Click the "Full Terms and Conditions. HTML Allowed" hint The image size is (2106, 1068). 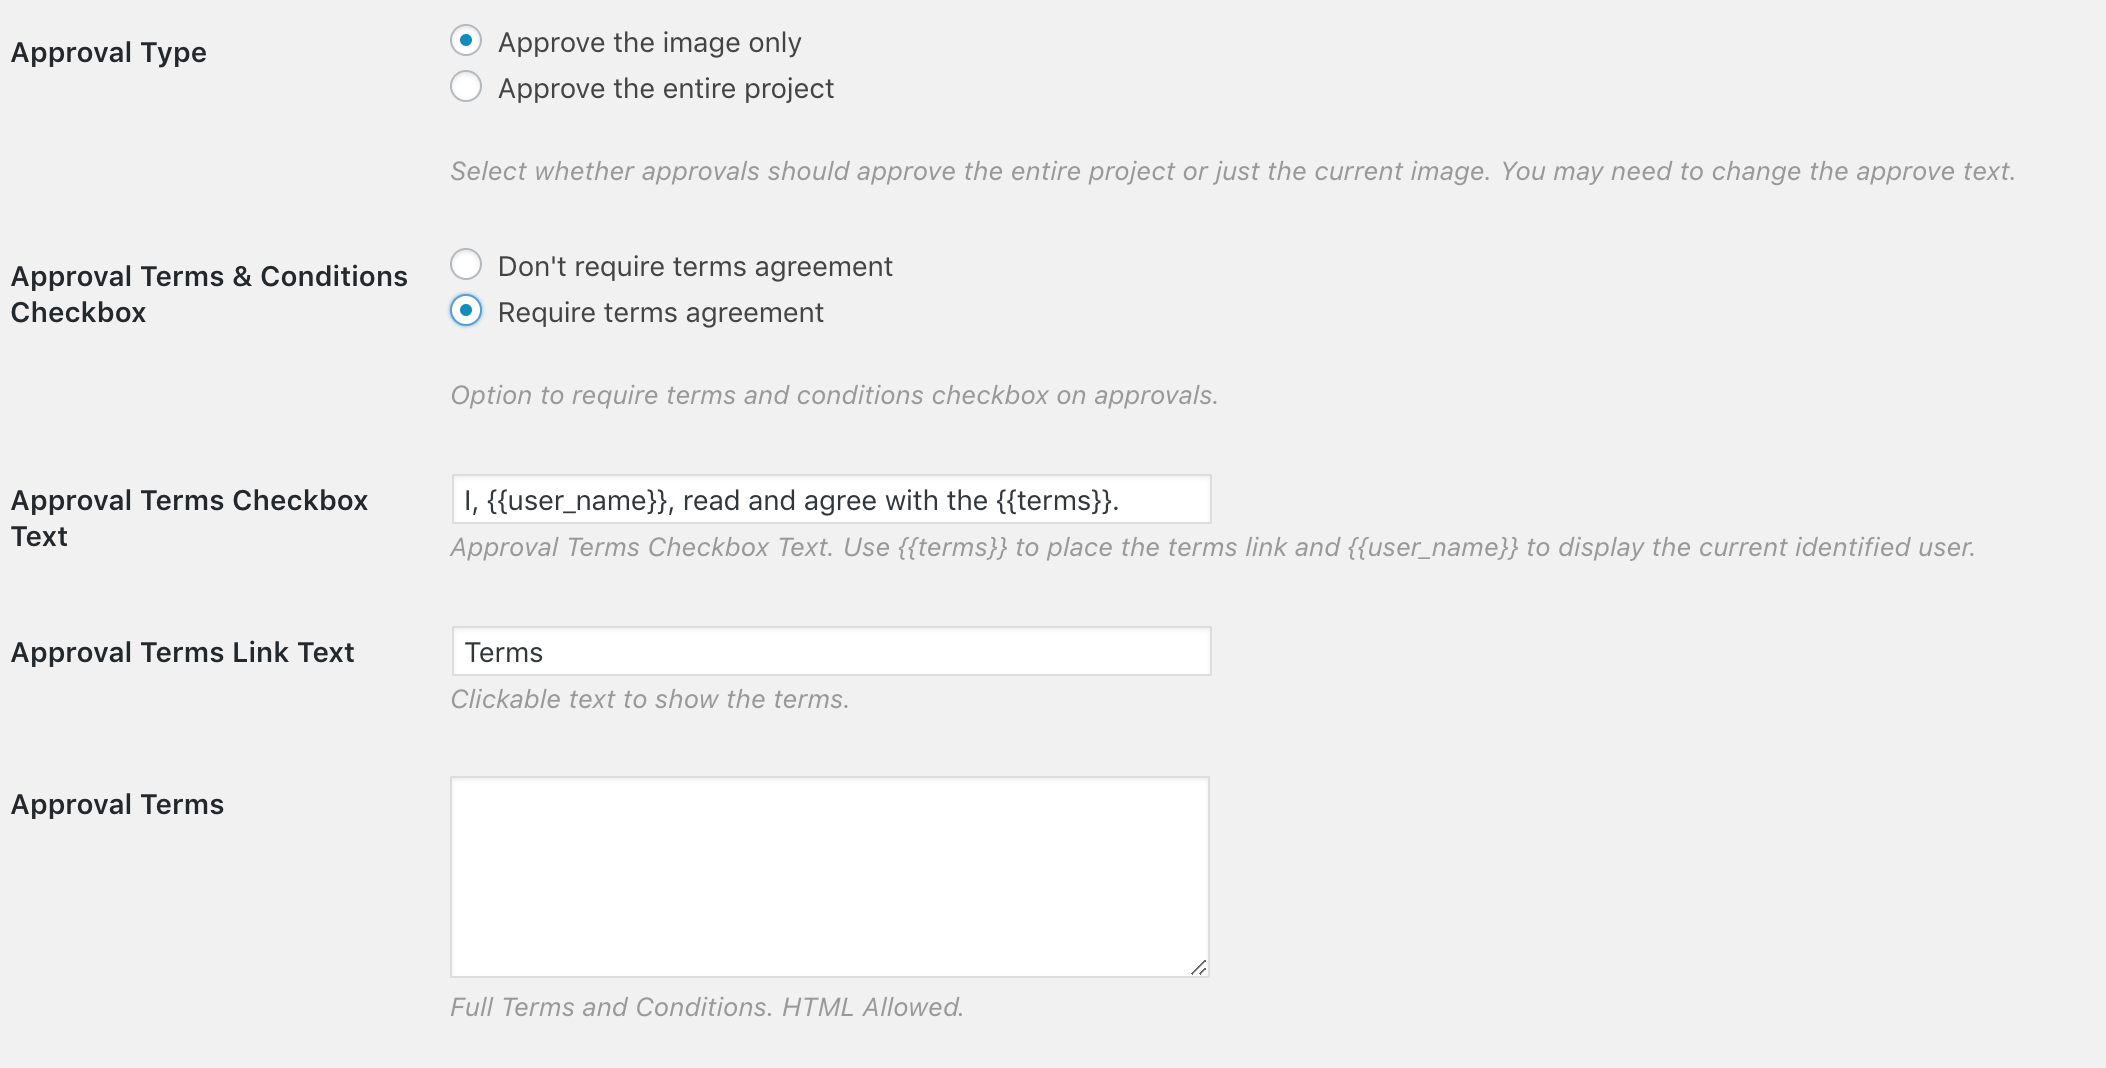[706, 1008]
